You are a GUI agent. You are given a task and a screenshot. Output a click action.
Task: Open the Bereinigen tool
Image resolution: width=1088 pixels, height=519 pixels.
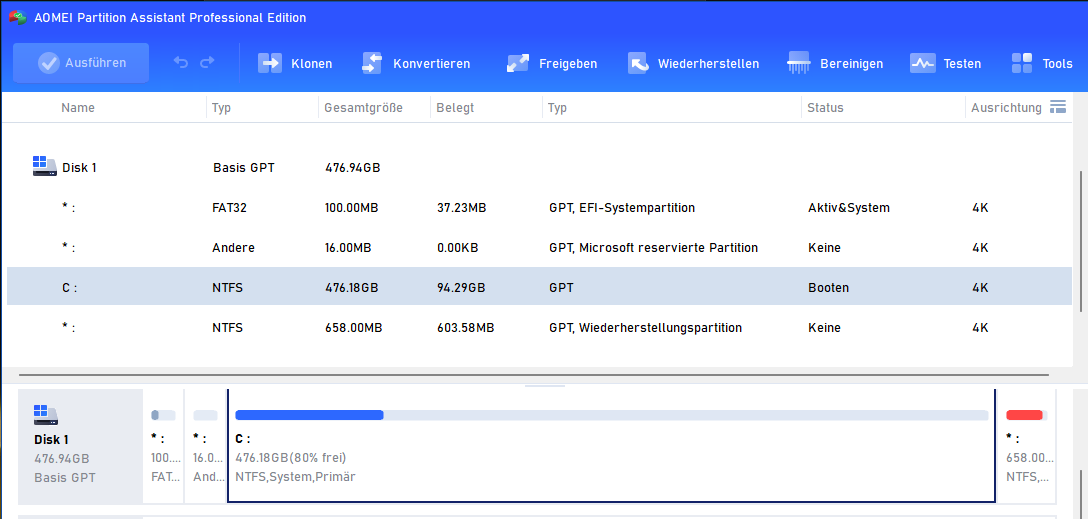[835, 64]
